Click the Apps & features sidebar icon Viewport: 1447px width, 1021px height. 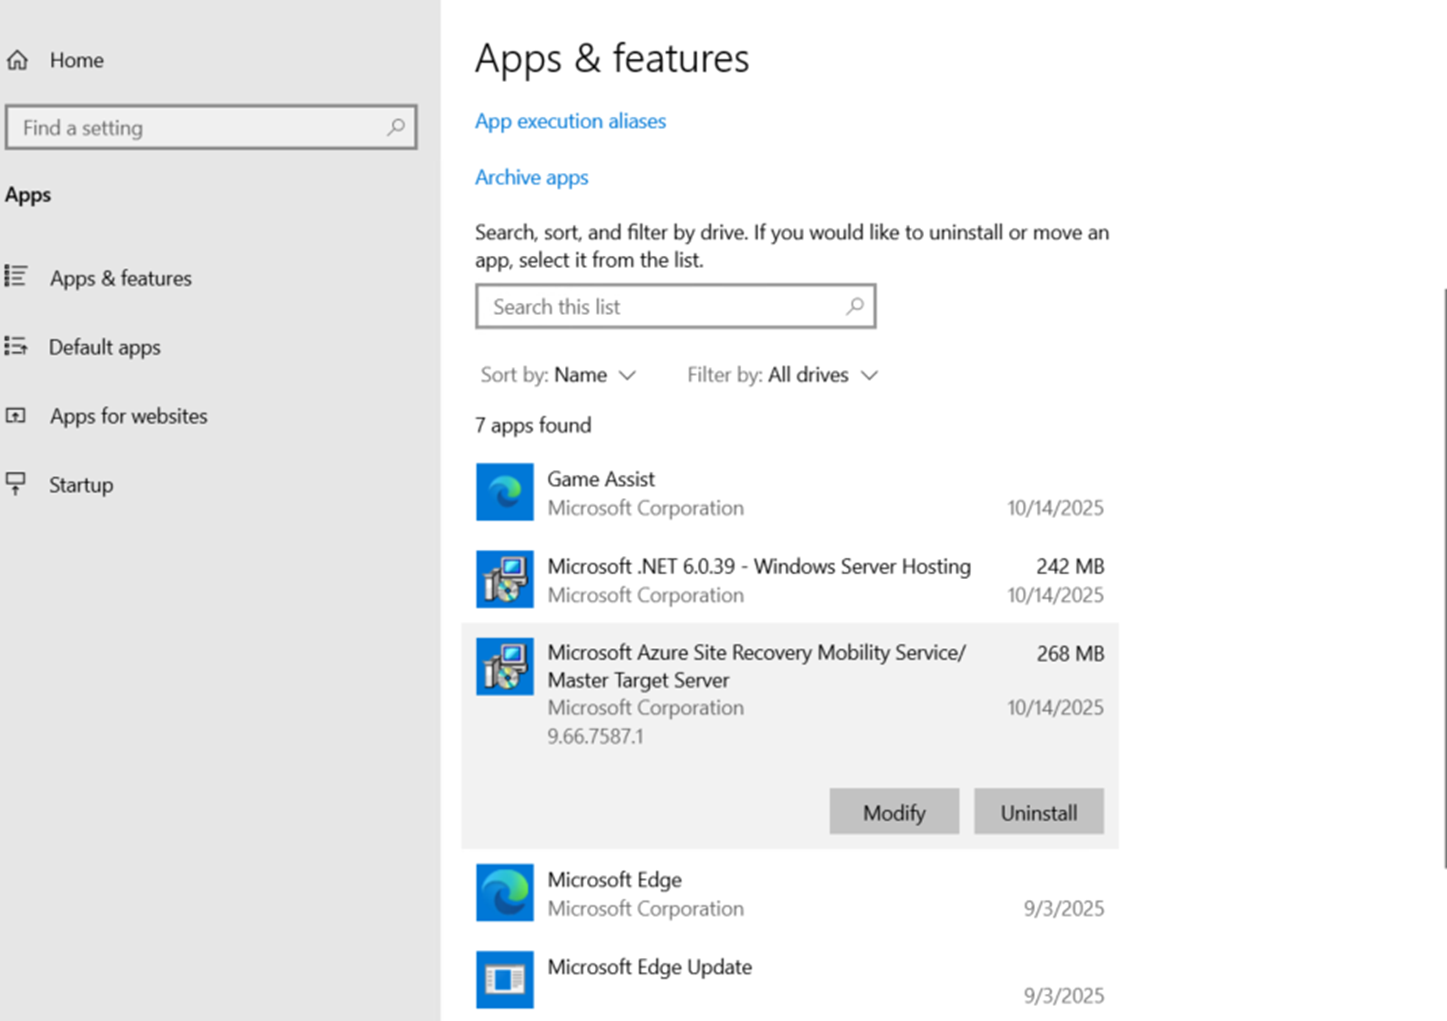pyautogui.click(x=16, y=276)
